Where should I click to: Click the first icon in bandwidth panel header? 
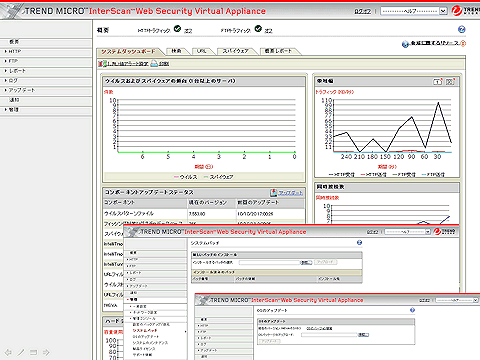(x=438, y=81)
